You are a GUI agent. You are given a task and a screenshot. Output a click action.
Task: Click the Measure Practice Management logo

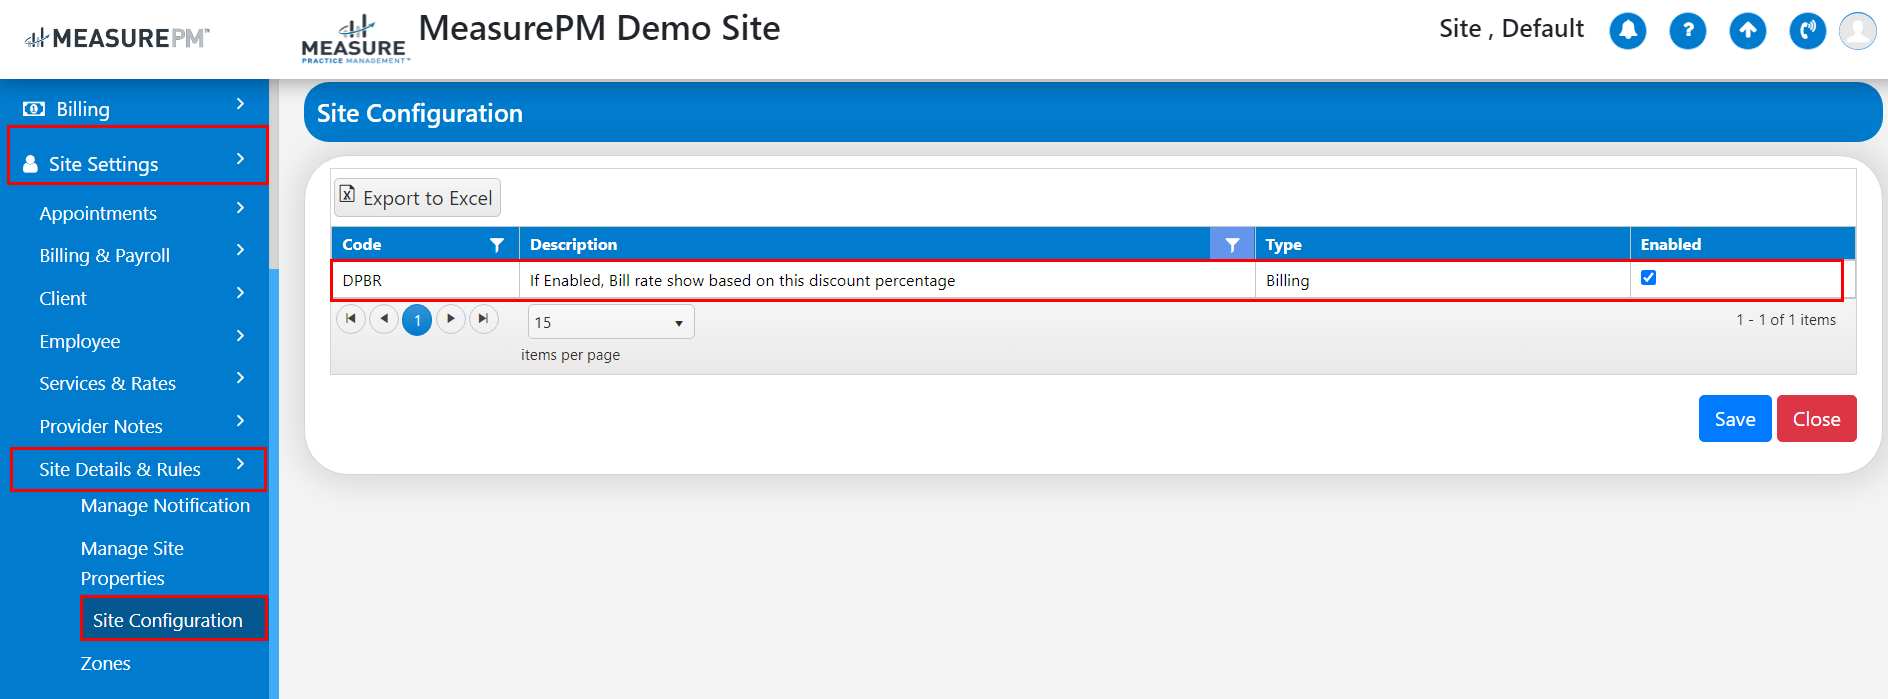(355, 40)
